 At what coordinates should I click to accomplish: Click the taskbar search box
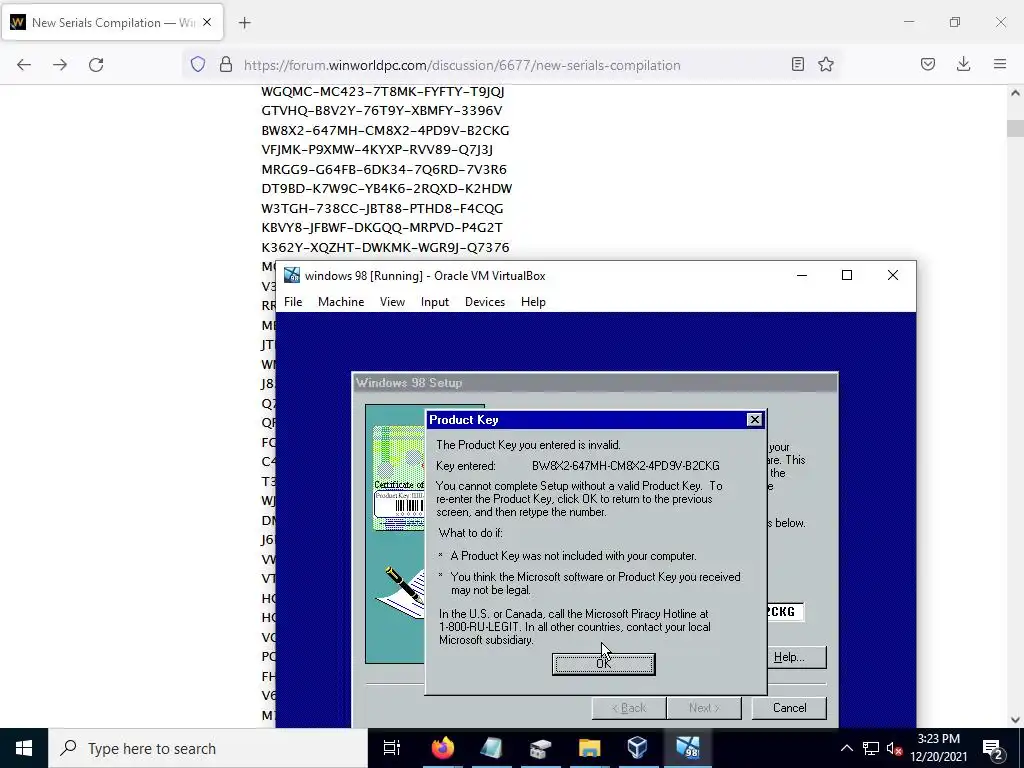tap(208, 748)
